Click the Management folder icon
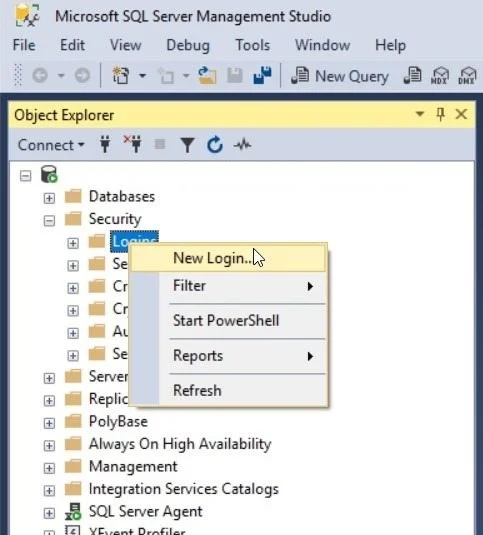This screenshot has height=535, width=483. tap(73, 466)
